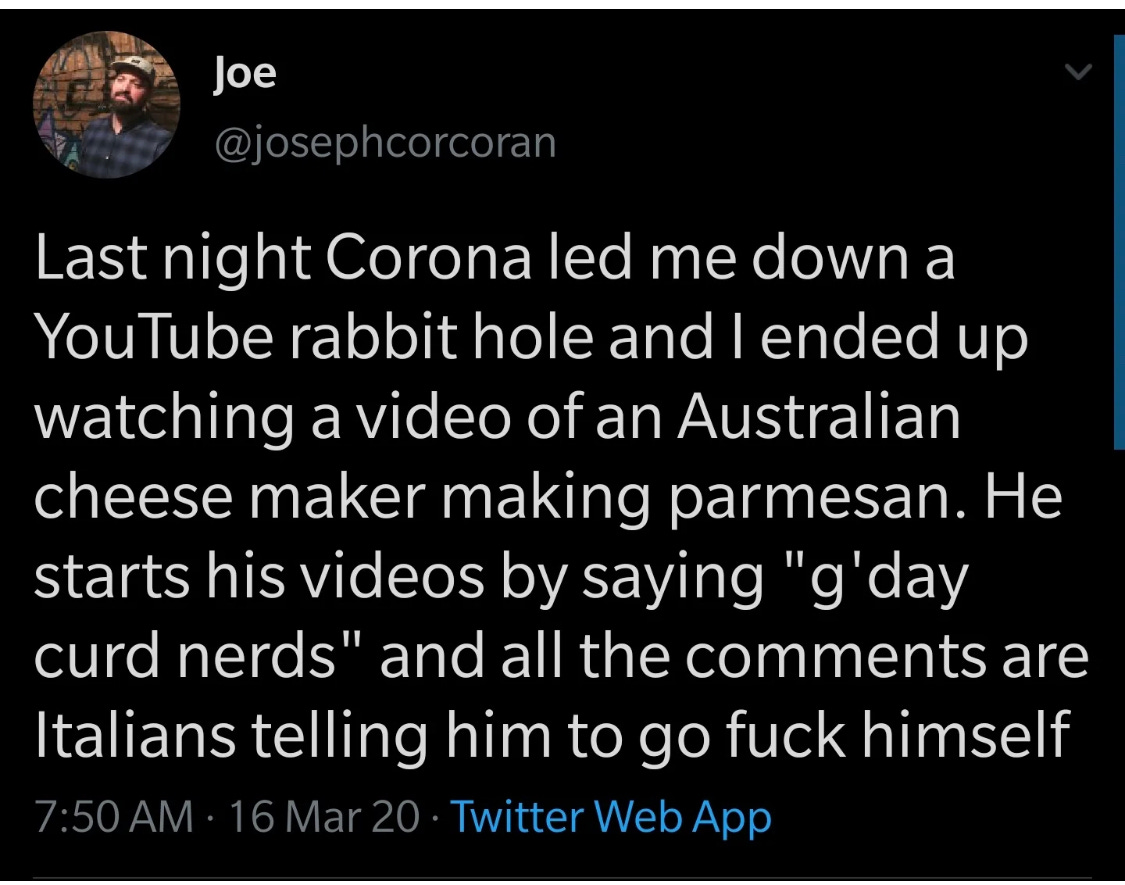
Task: Click the word comments in the tweet
Action: tap(835, 657)
